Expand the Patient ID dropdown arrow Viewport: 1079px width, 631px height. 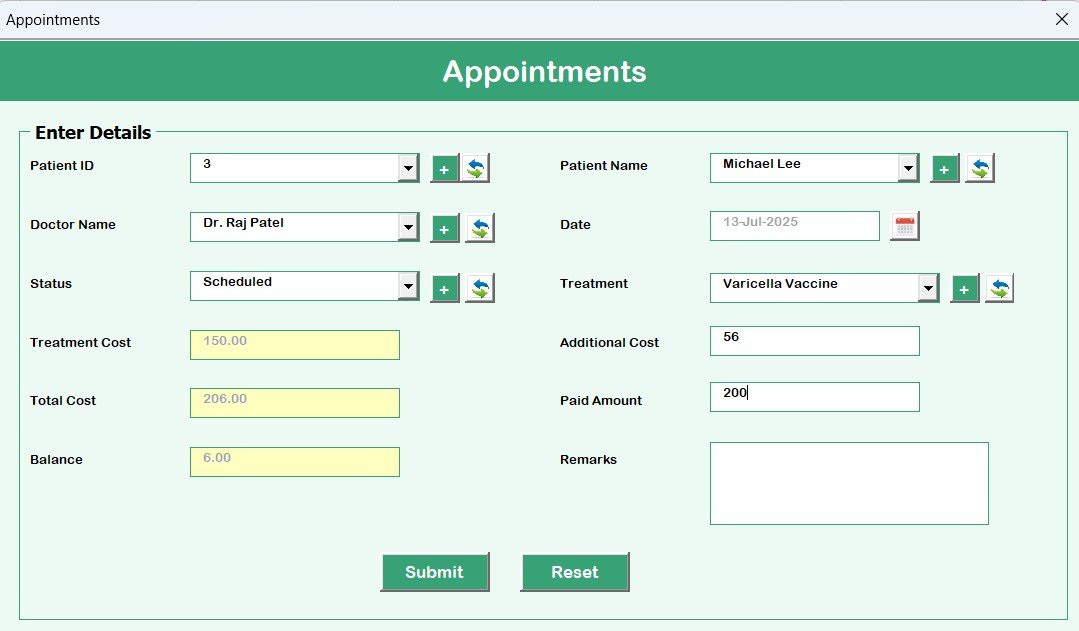(408, 168)
